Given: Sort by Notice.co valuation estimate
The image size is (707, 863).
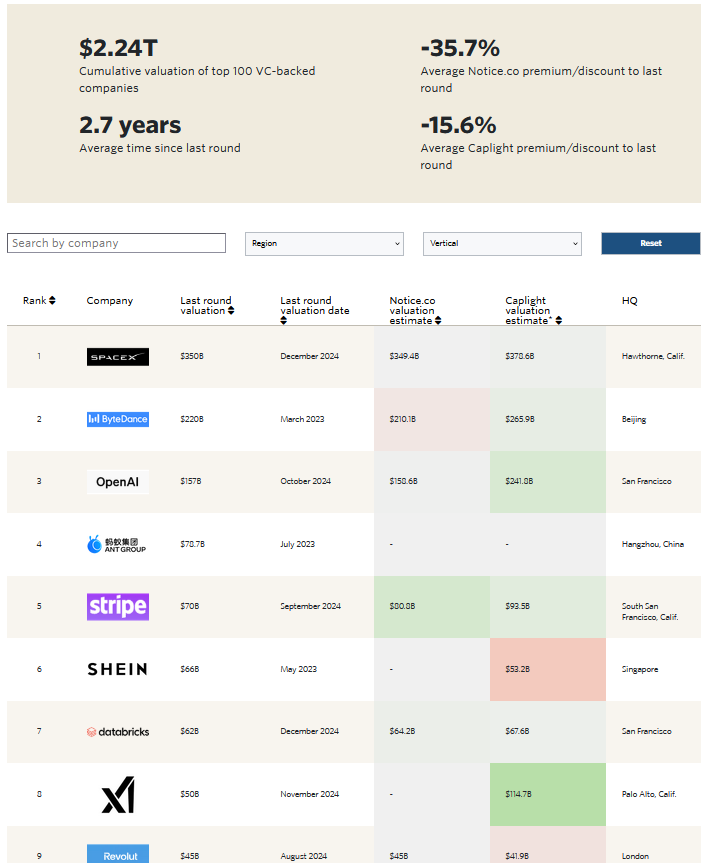Looking at the screenshot, I should 438,320.
